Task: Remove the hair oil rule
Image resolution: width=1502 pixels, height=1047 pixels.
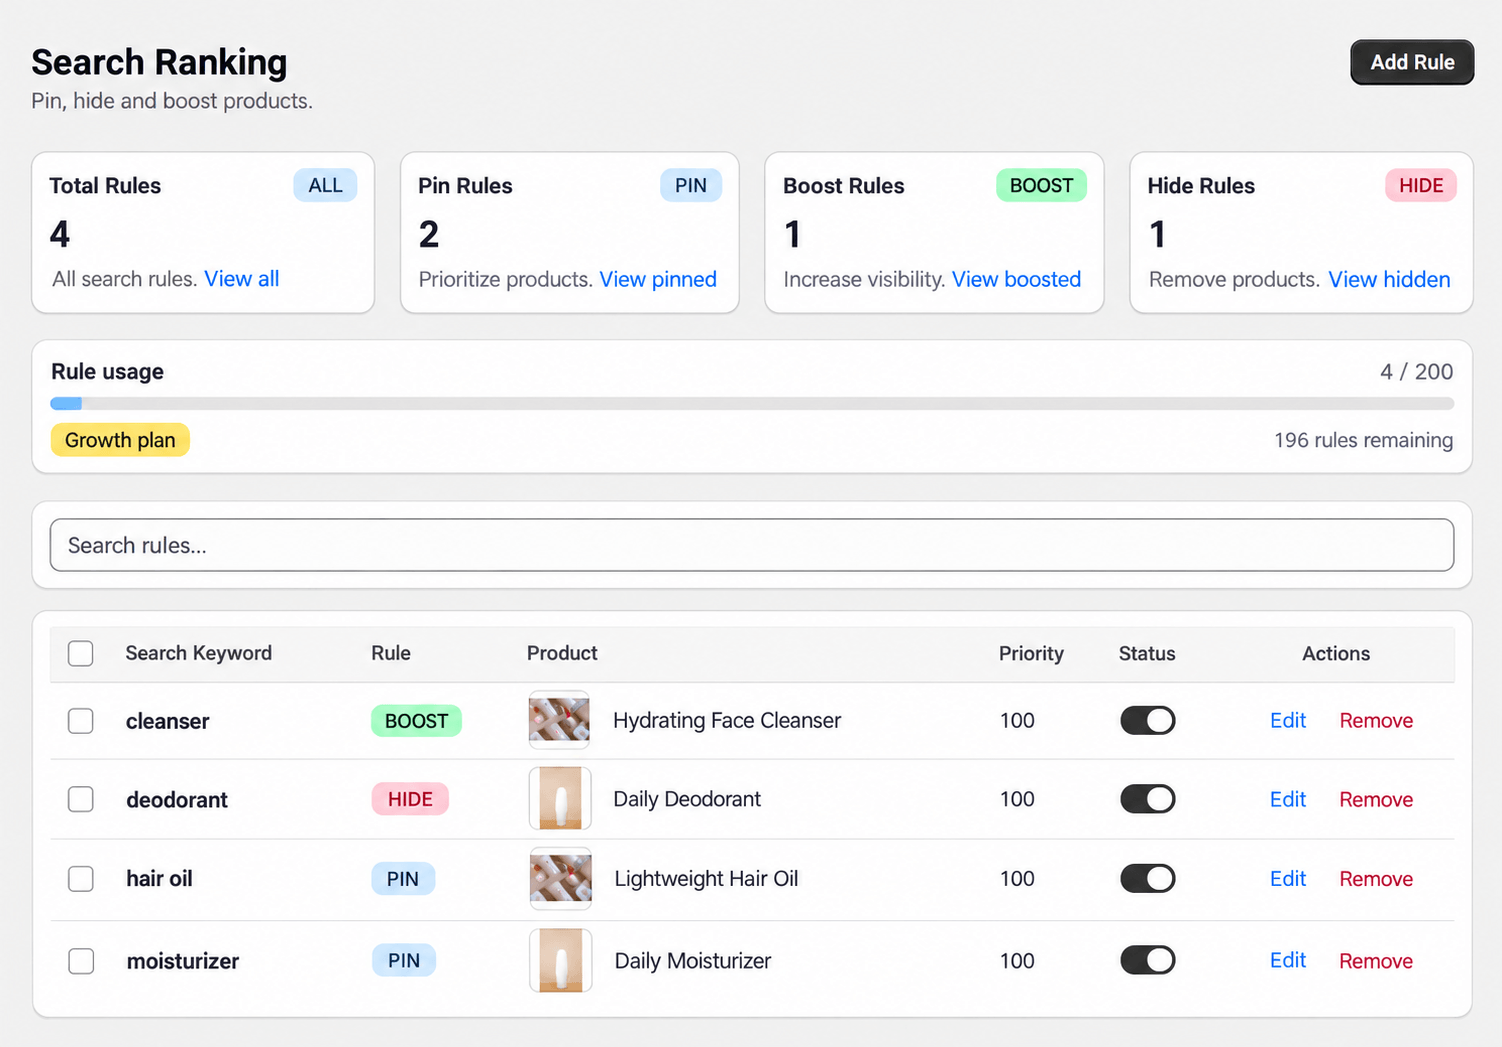Action: (1376, 878)
